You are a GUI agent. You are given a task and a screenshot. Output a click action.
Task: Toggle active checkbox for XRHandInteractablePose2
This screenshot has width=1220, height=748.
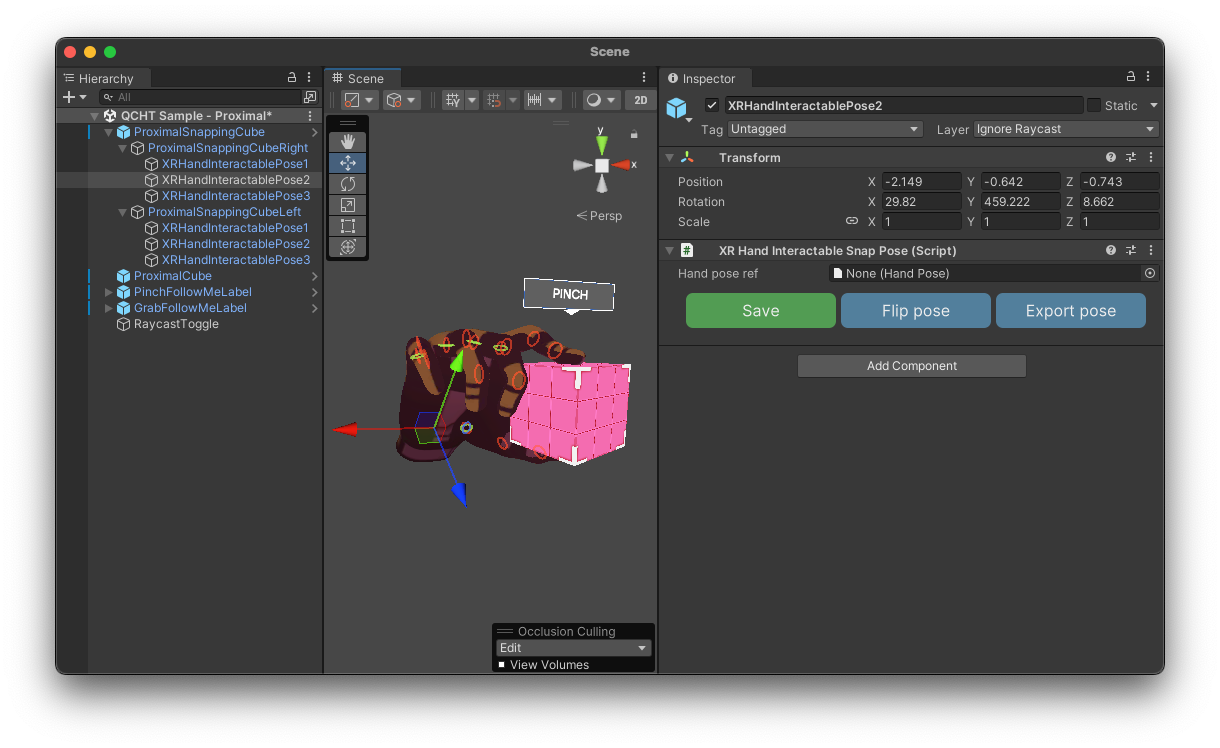(x=712, y=105)
